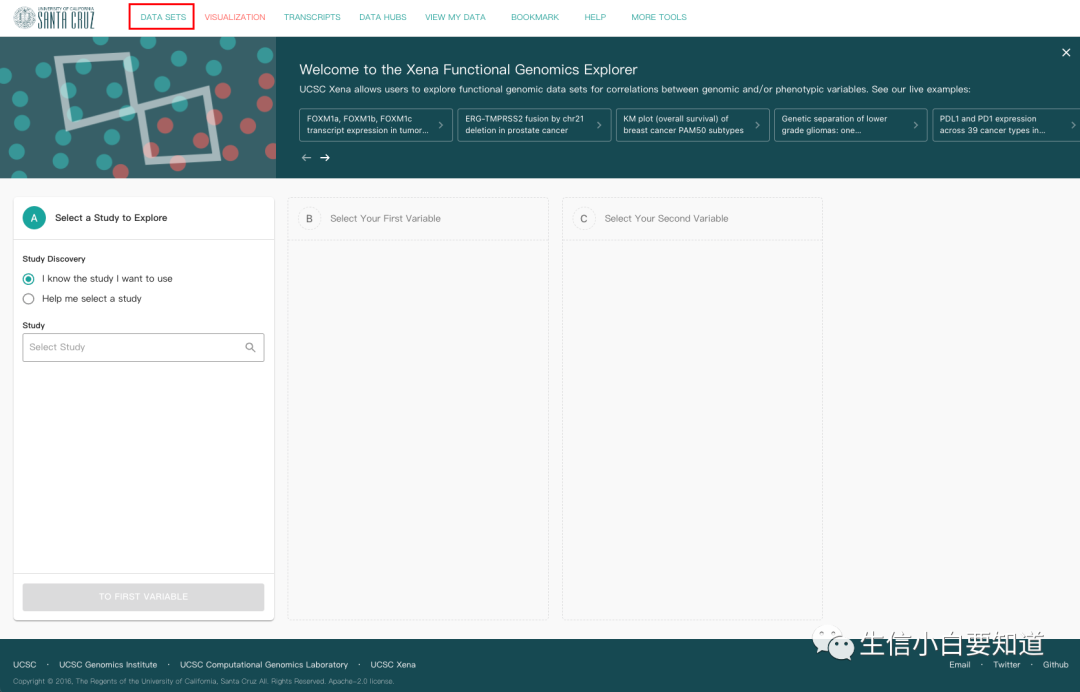This screenshot has height=692, width=1080.
Task: Click the step C circle icon
Action: [x=584, y=218]
